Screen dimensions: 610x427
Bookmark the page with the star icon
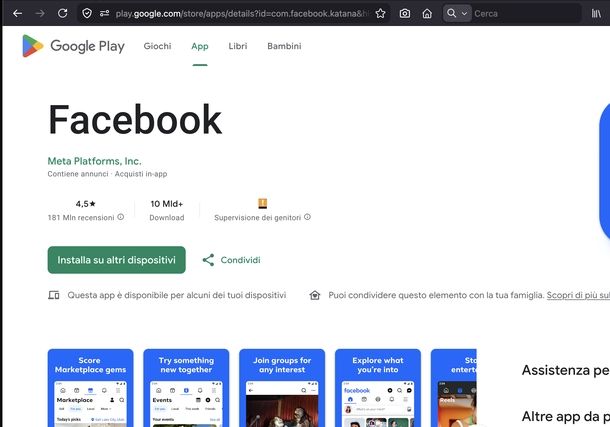click(x=380, y=14)
